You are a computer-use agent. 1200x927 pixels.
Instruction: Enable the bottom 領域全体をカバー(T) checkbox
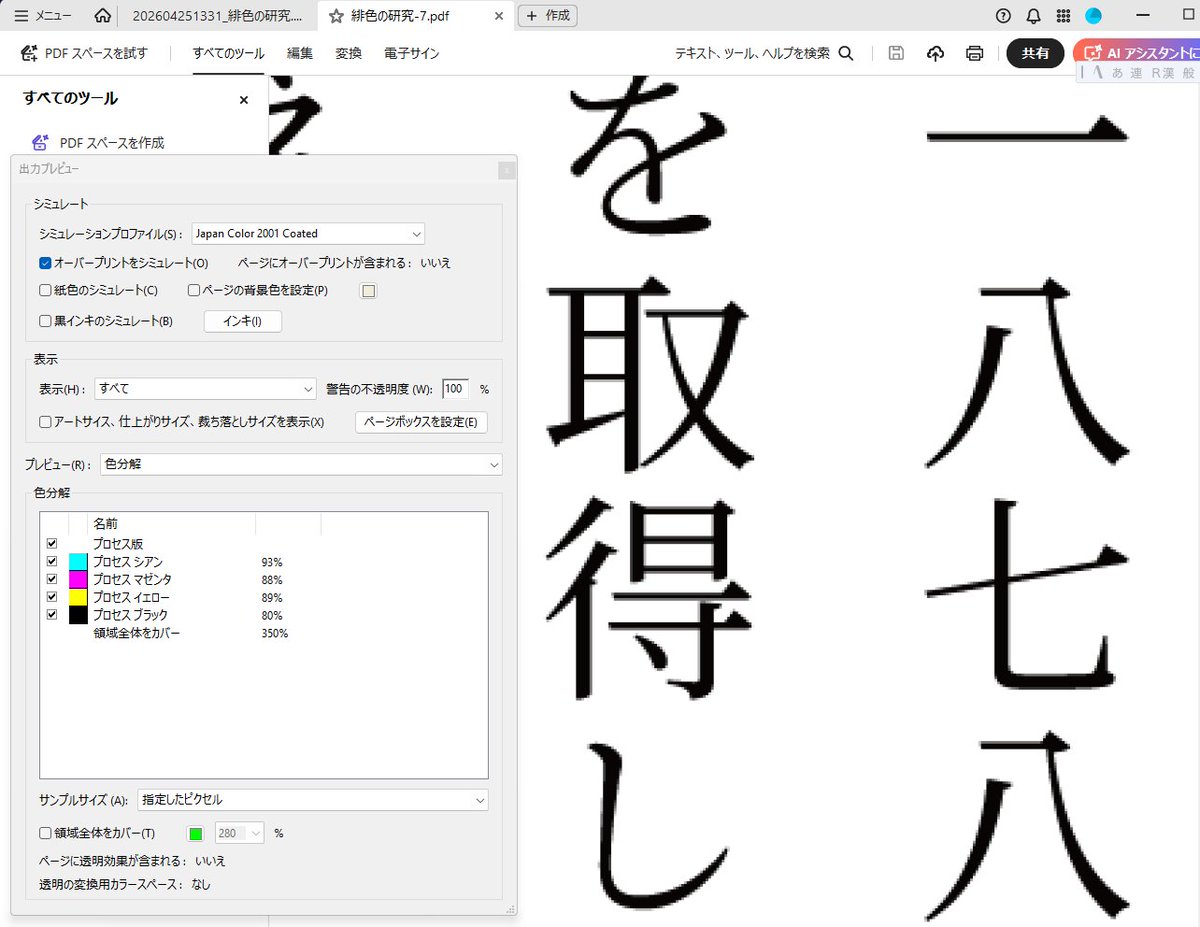click(x=45, y=832)
